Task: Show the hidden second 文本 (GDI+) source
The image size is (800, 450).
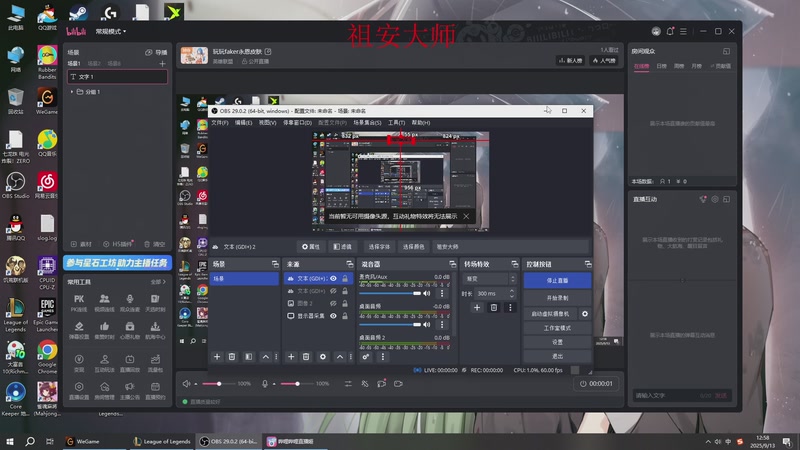Action: pos(333,291)
